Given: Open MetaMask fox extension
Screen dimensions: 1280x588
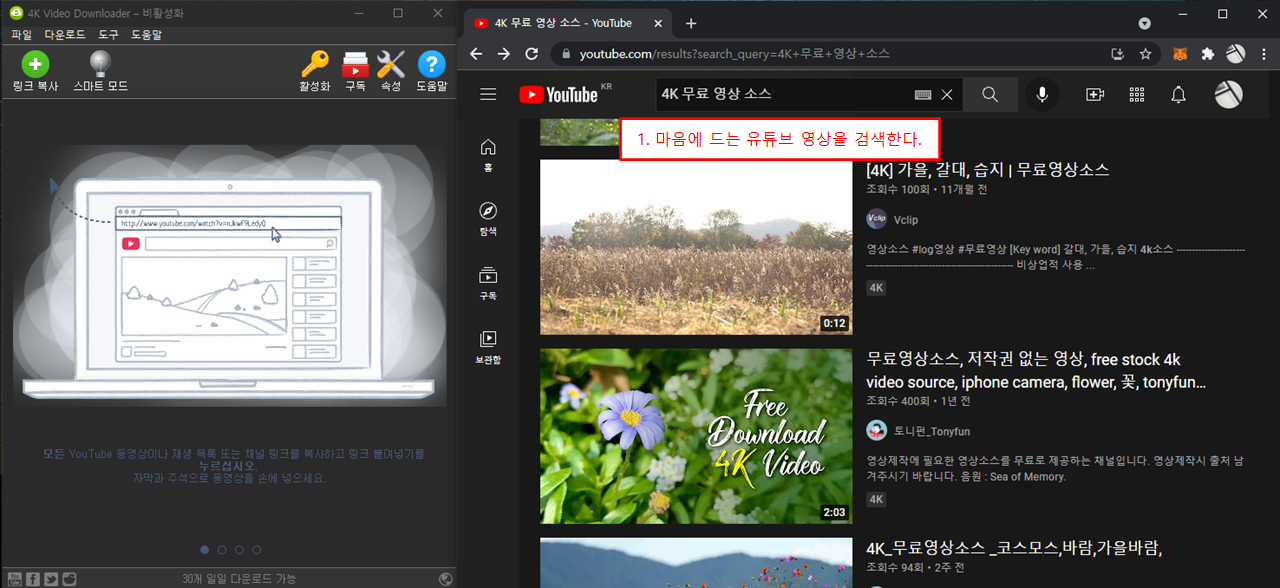Looking at the screenshot, I should [1181, 54].
